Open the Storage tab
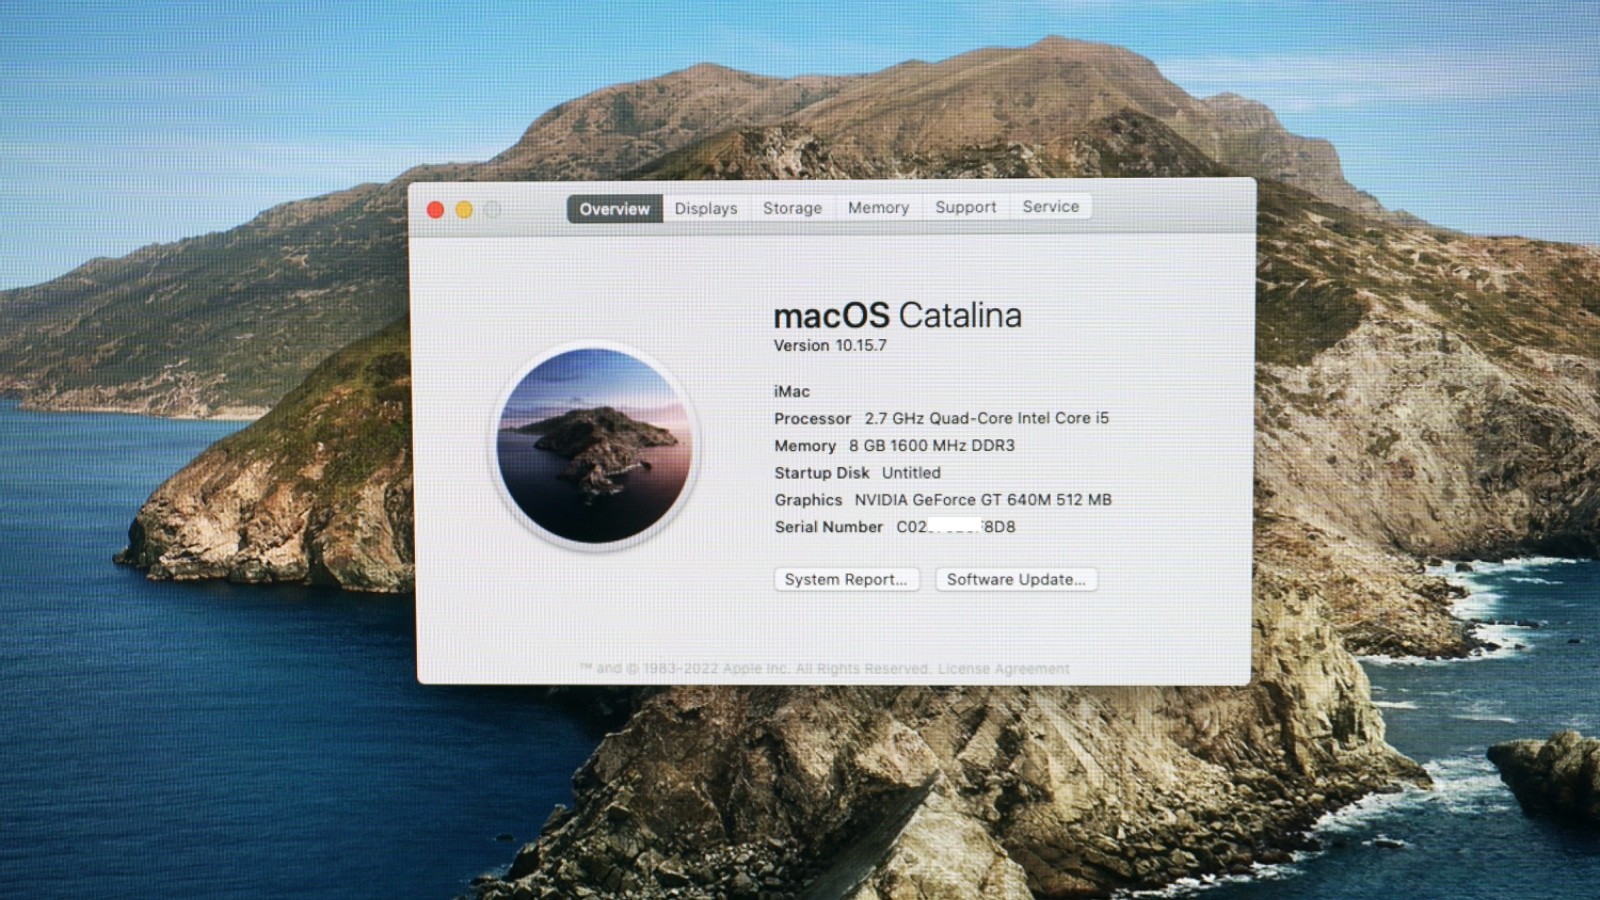 [792, 208]
